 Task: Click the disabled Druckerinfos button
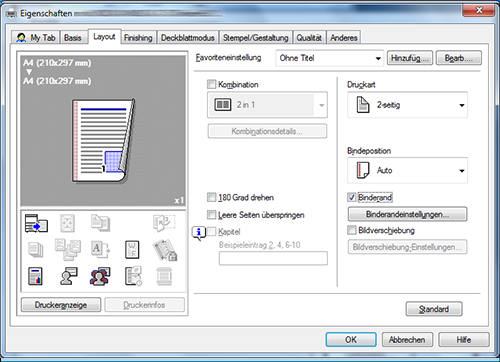pyautogui.click(x=144, y=305)
